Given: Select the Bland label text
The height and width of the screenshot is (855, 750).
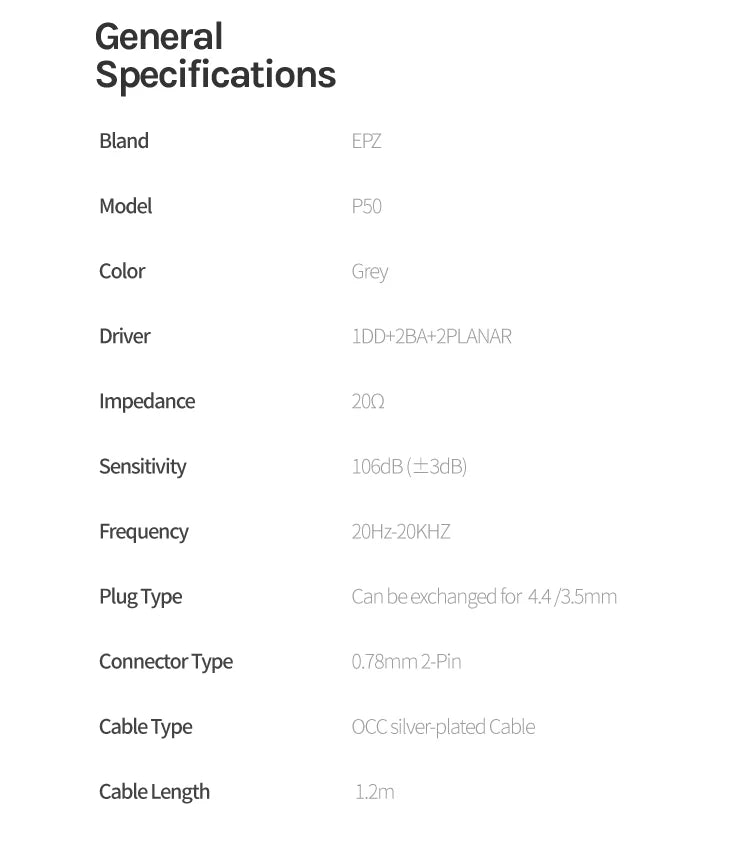Looking at the screenshot, I should (x=124, y=141).
